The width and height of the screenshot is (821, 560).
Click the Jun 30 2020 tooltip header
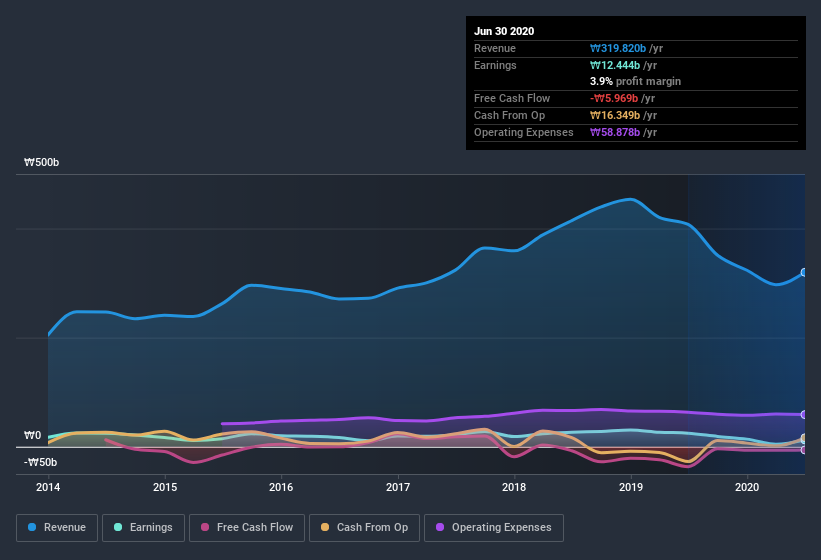click(504, 31)
